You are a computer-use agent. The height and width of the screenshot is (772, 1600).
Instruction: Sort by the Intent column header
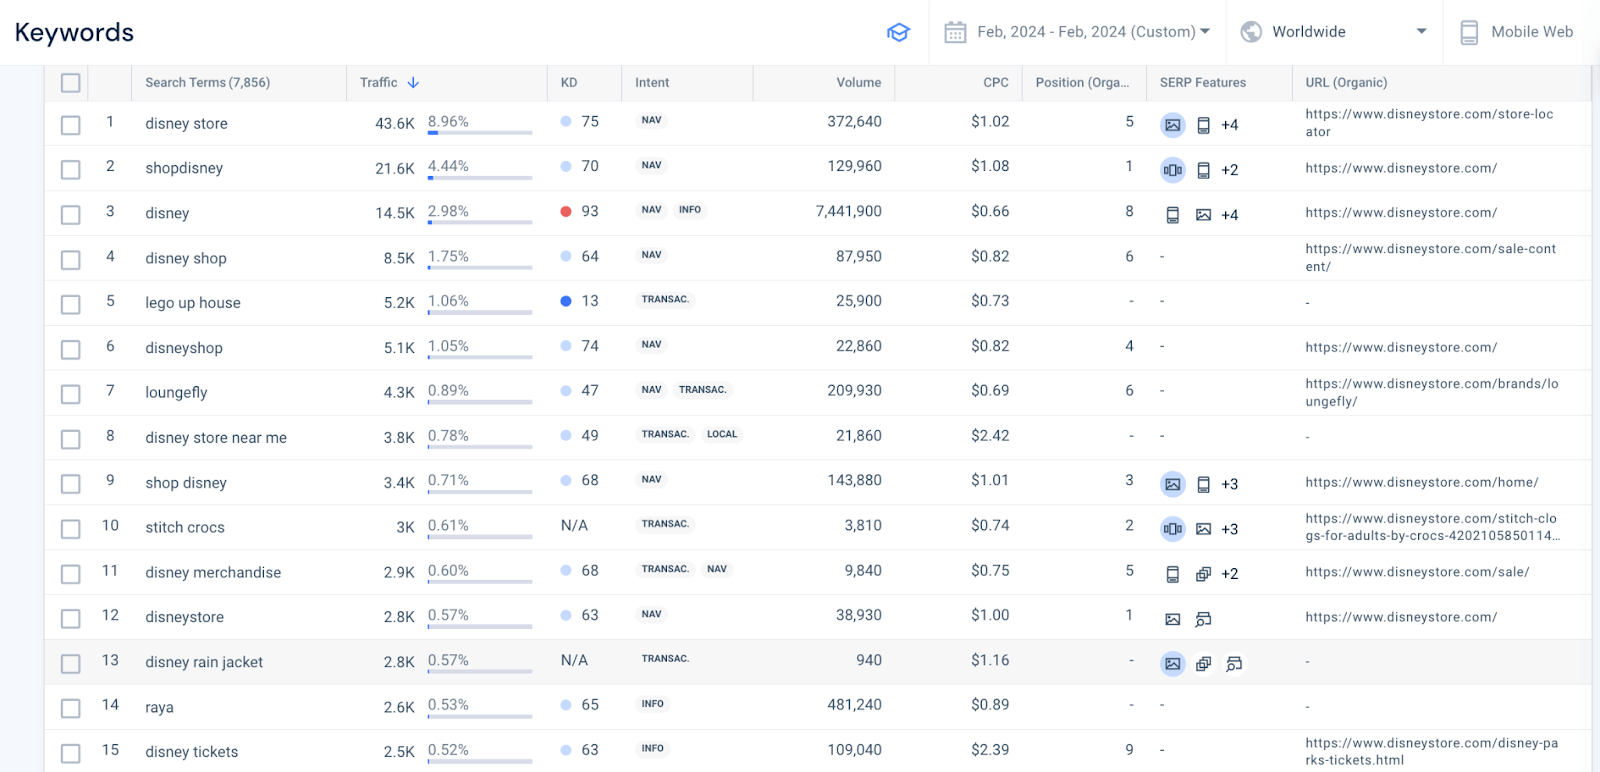pos(652,82)
